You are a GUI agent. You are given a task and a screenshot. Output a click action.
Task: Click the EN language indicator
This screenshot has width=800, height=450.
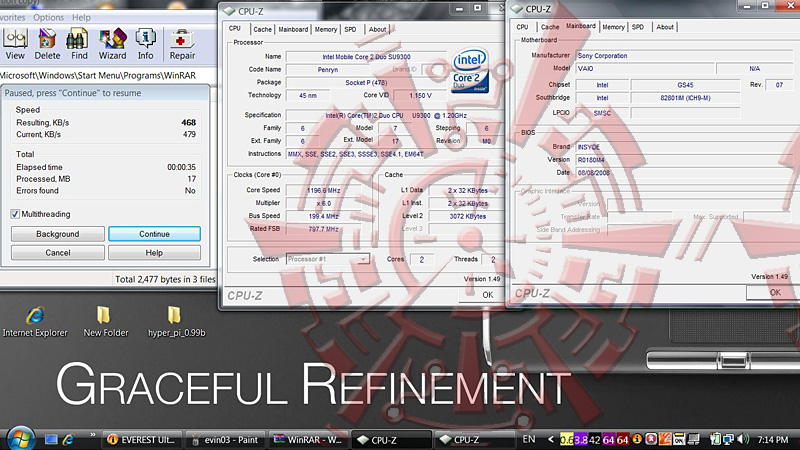[x=529, y=439]
